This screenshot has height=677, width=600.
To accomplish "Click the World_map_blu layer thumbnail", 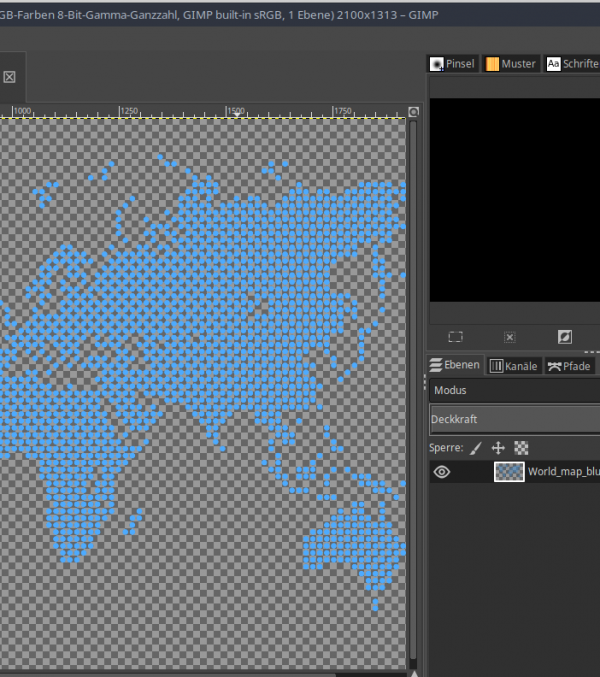I will coord(509,471).
